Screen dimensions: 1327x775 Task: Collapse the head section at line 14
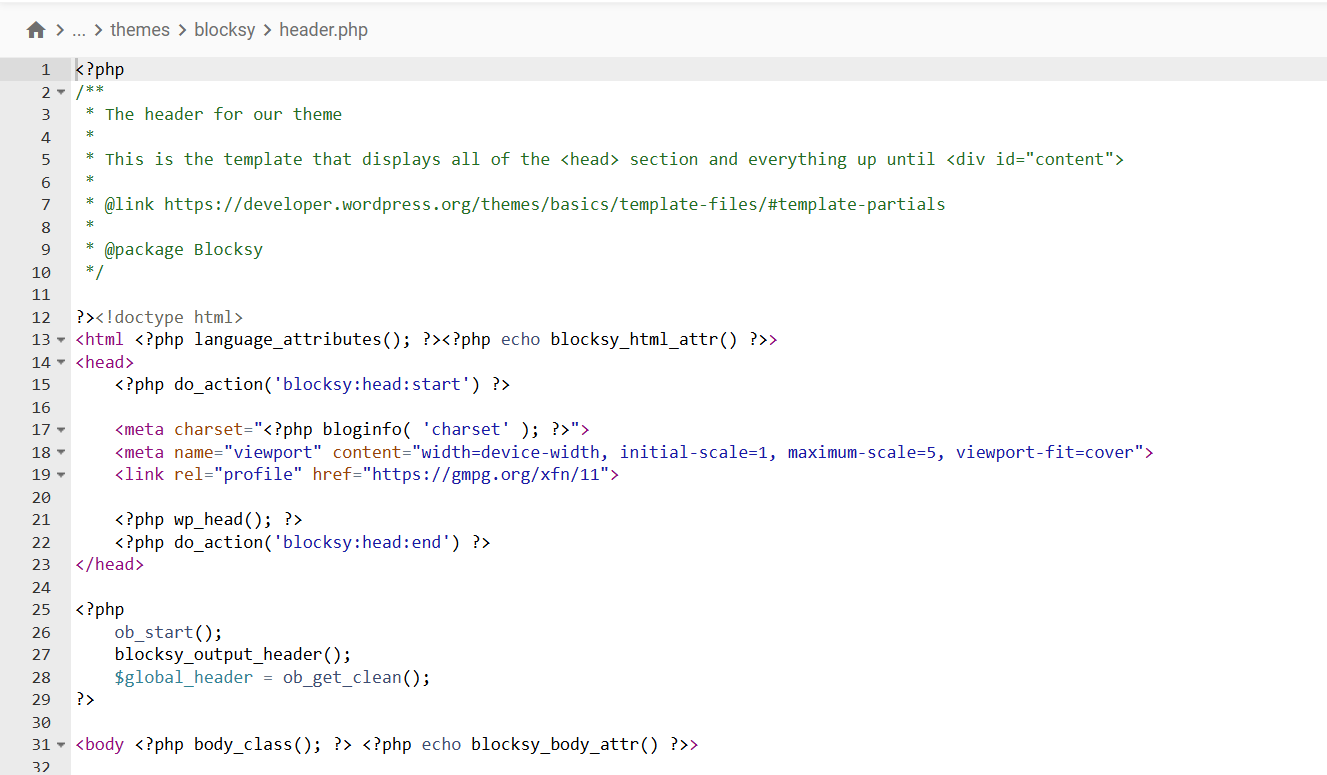[x=61, y=363]
